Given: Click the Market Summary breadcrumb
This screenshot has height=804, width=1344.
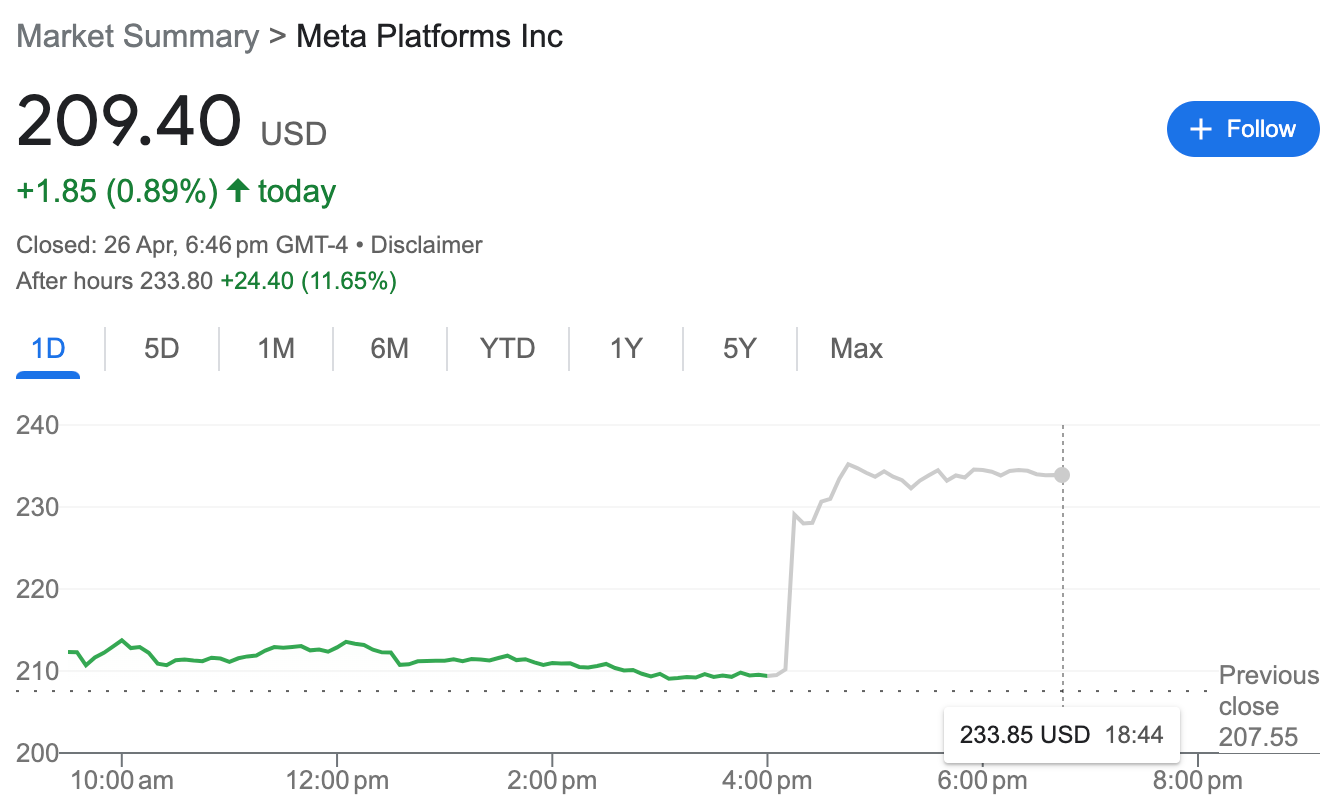Looking at the screenshot, I should pyautogui.click(x=138, y=37).
